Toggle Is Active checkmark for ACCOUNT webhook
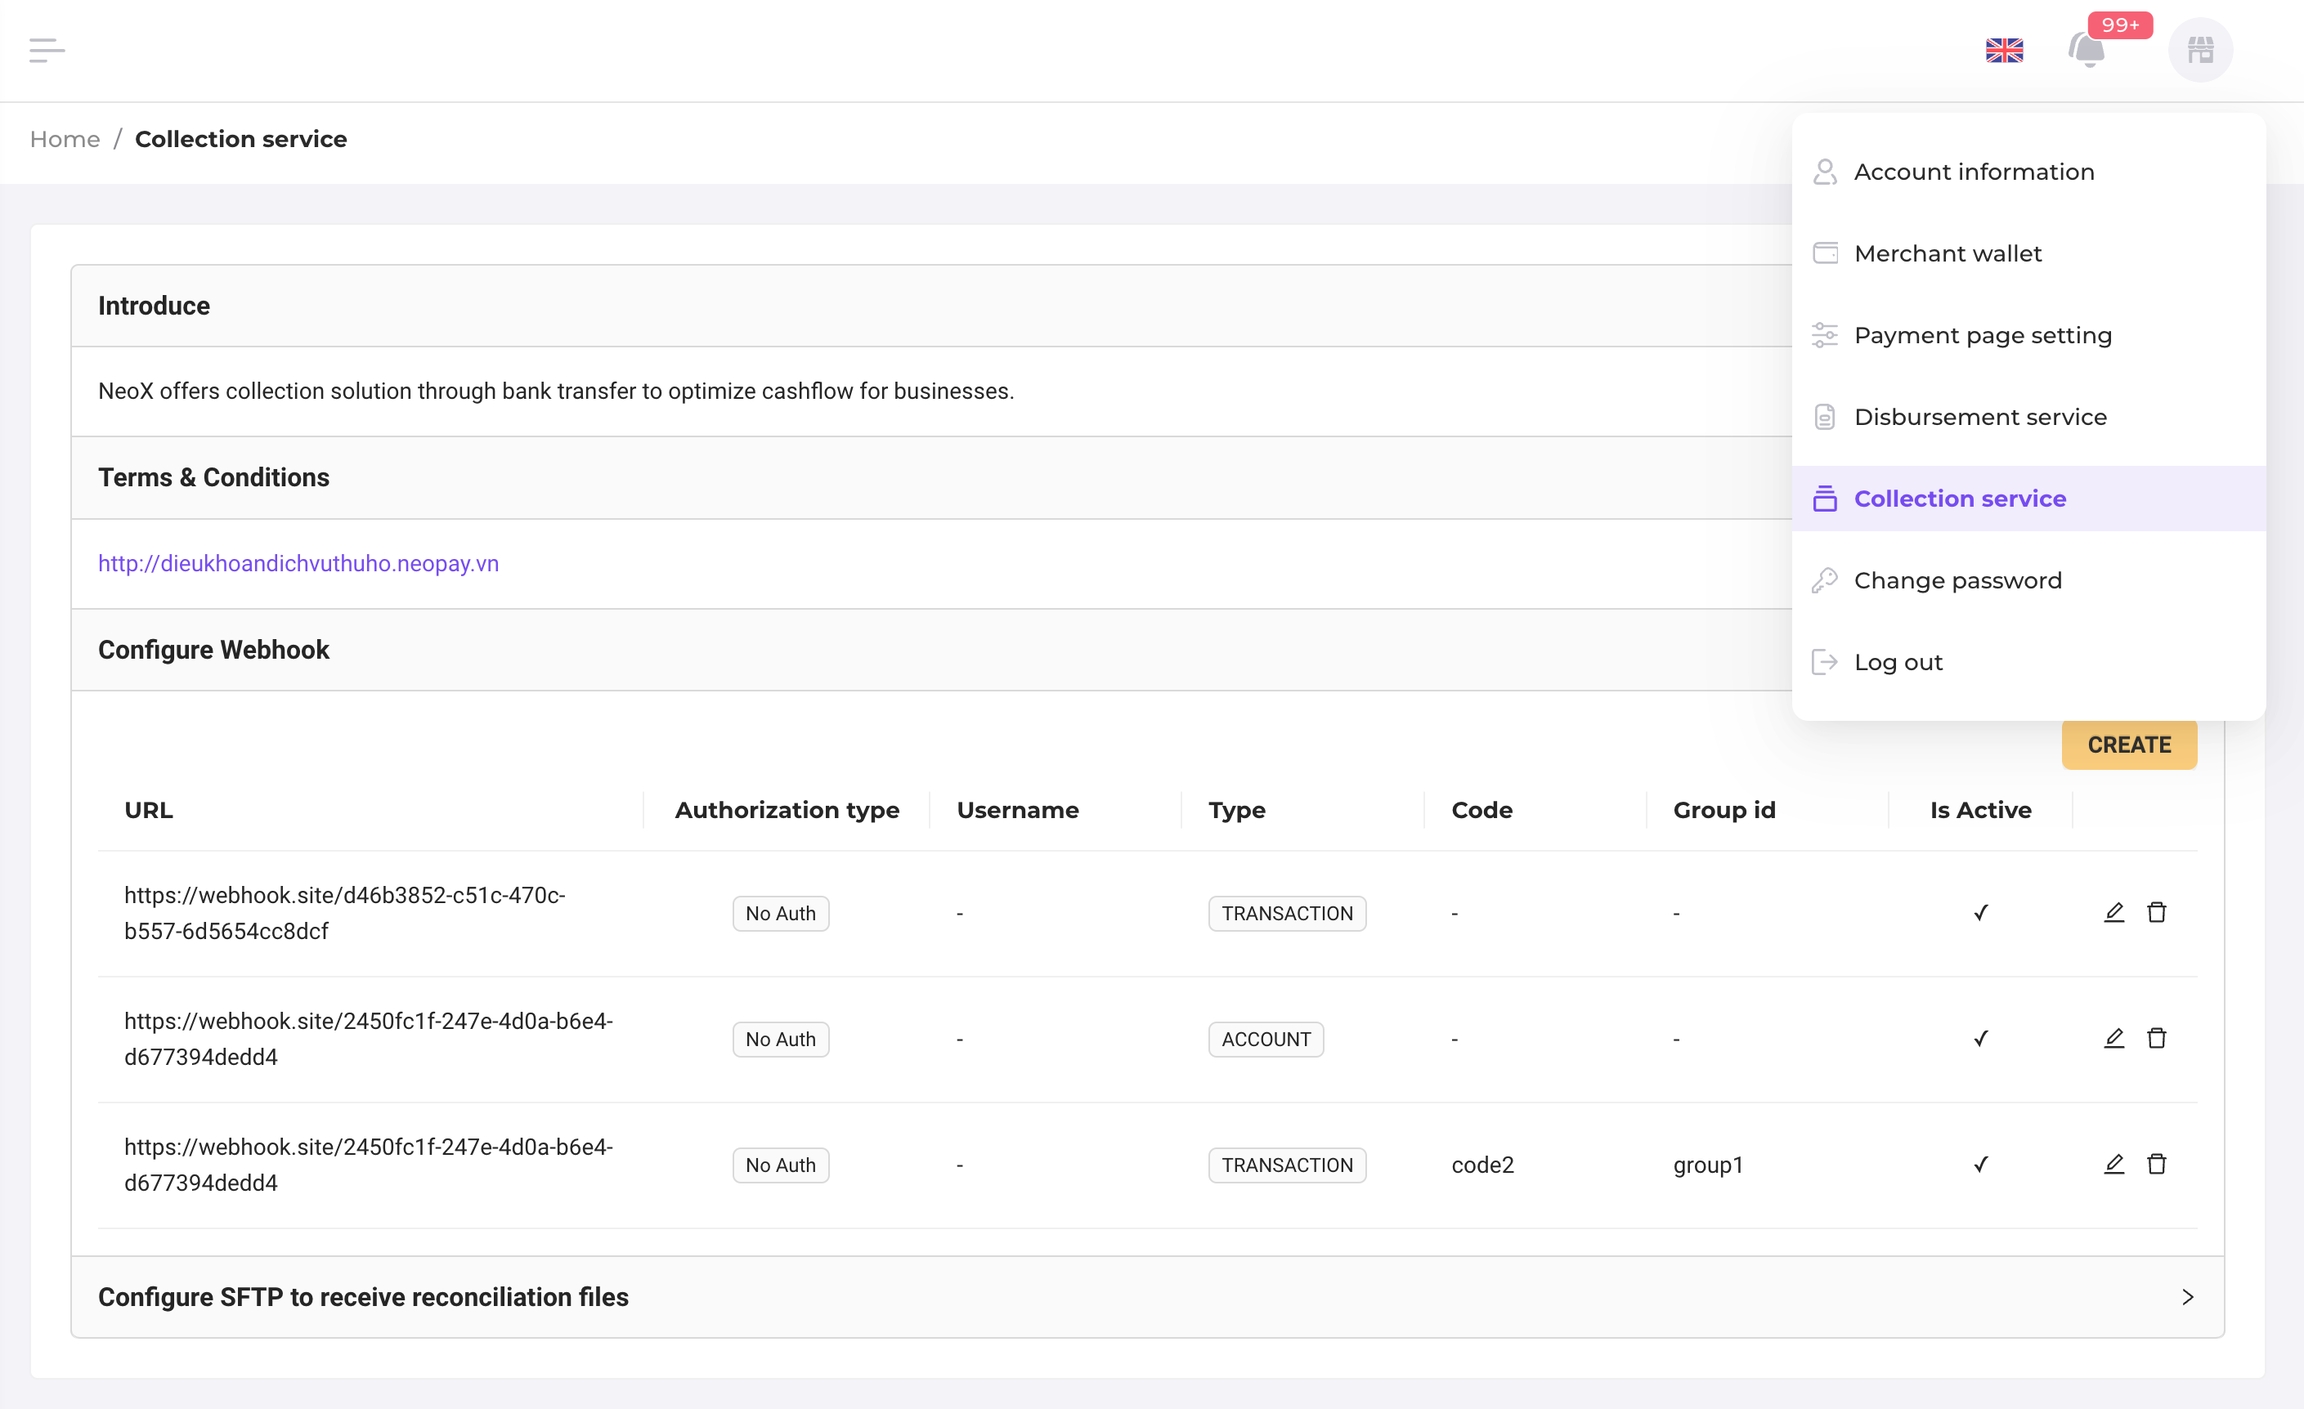Viewport: 2304px width, 1409px height. coord(1980,1038)
